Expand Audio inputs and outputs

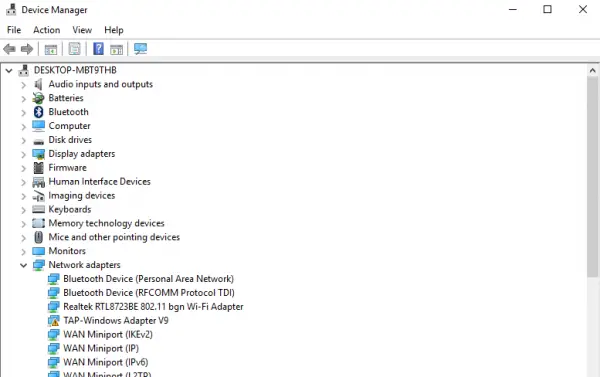[23, 85]
